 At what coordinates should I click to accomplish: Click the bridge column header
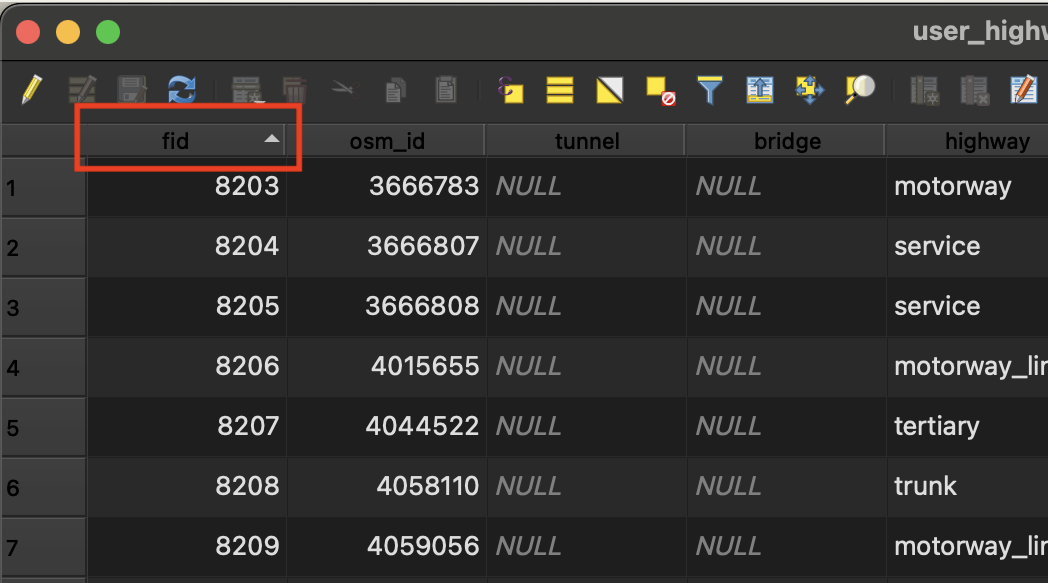tap(786, 141)
